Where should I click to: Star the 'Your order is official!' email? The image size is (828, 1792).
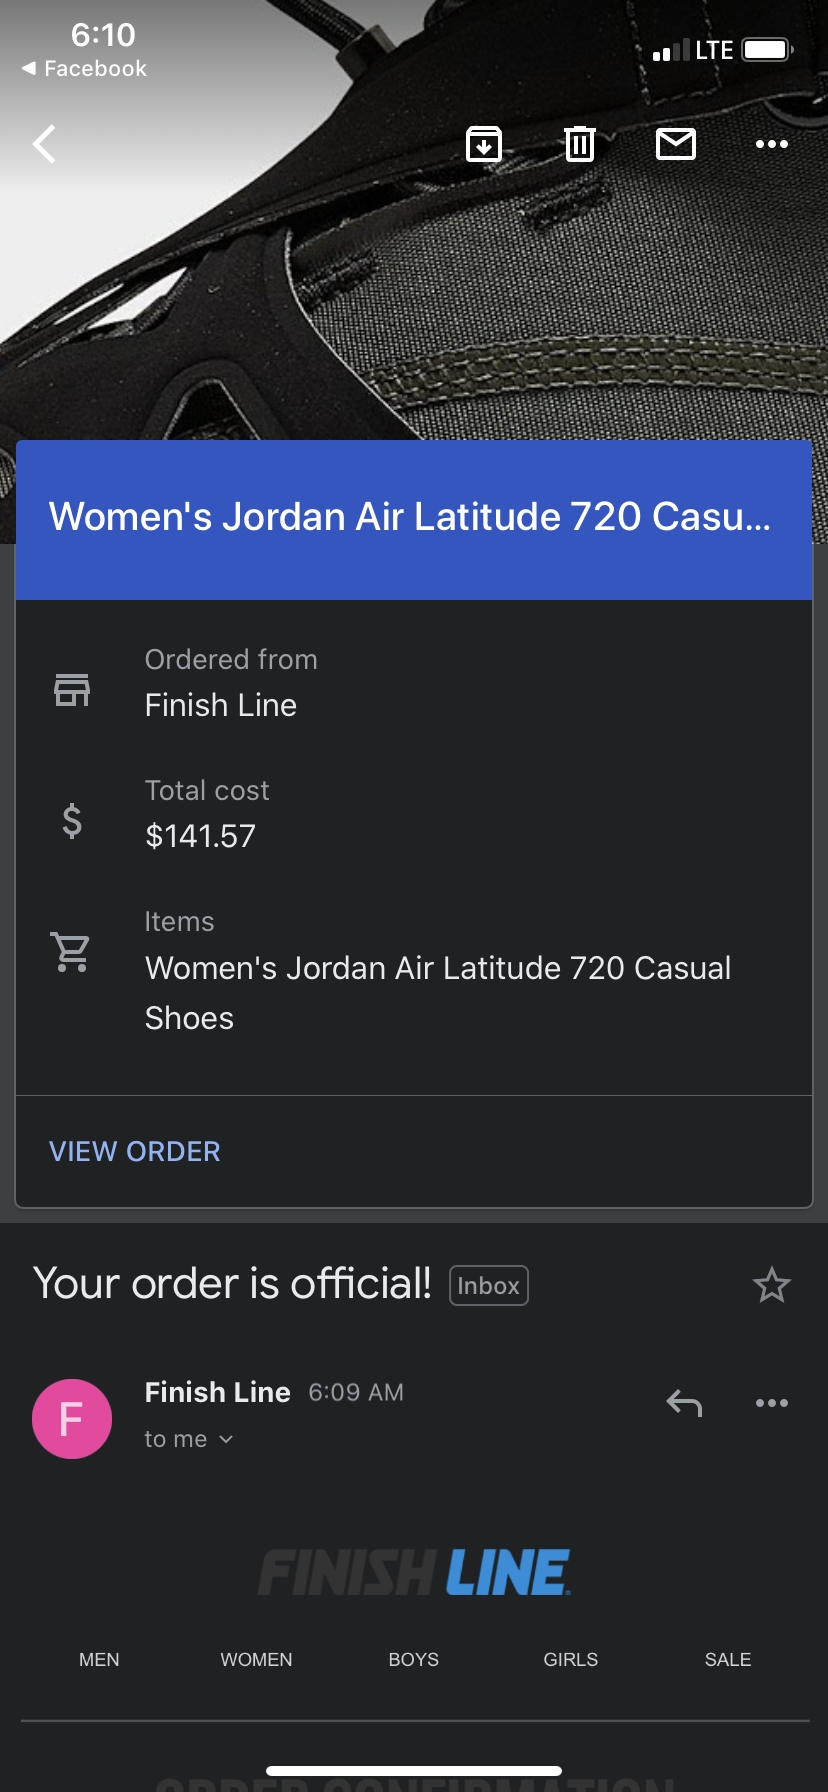tap(771, 1285)
